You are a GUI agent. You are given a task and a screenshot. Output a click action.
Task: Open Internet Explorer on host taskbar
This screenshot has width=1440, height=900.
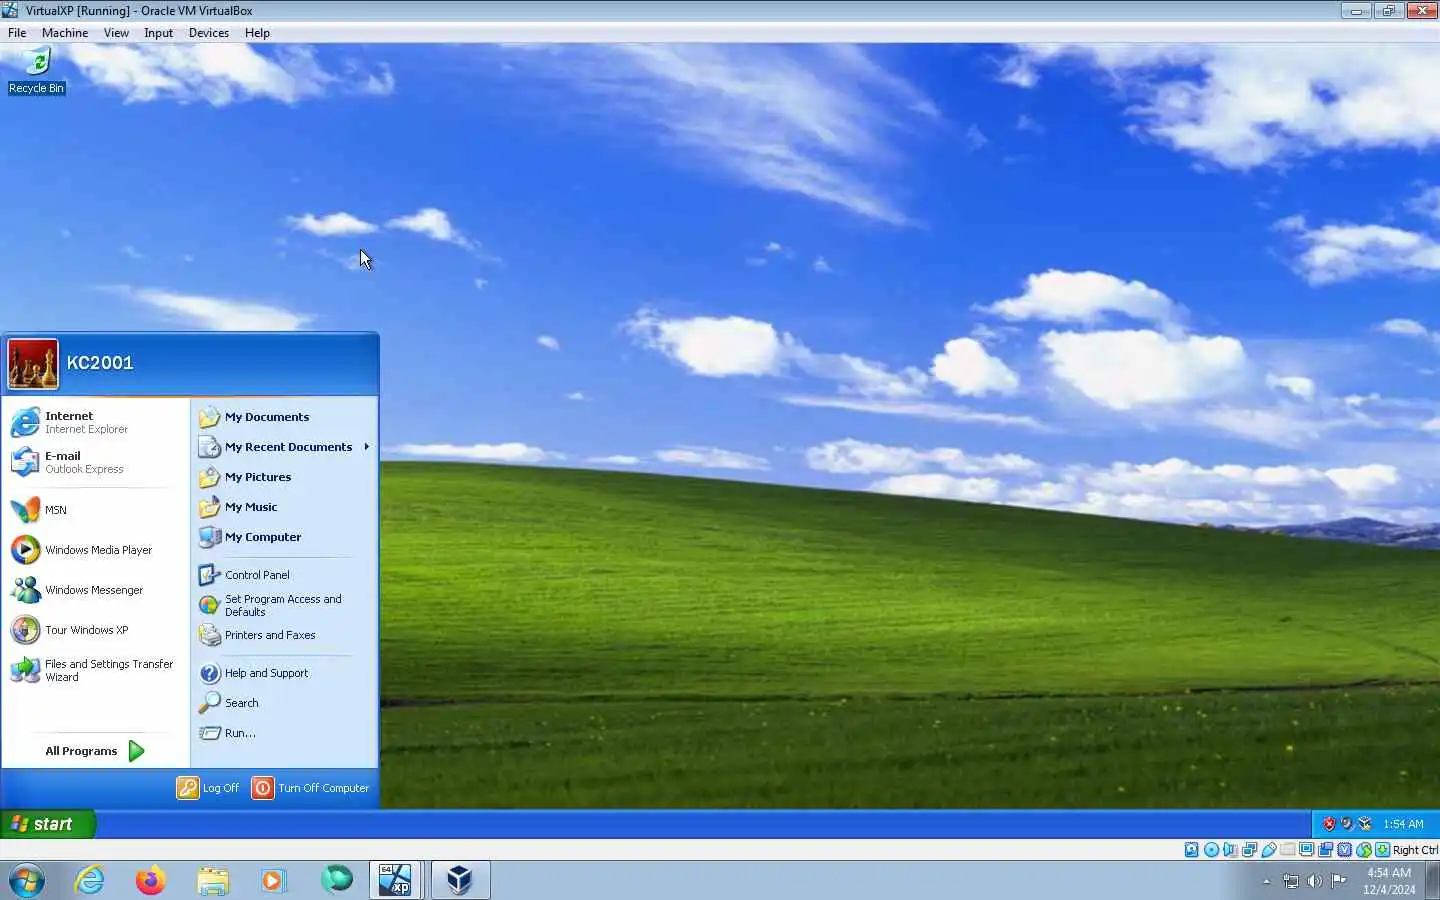click(x=90, y=881)
